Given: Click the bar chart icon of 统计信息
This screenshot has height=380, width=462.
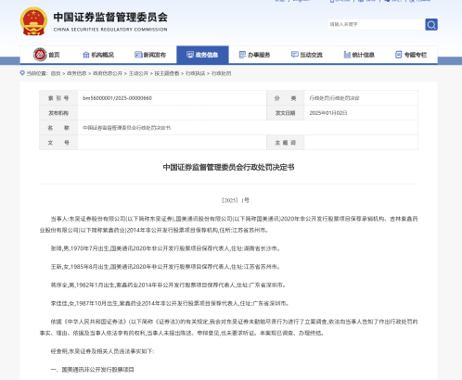Looking at the screenshot, I should pyautogui.click(x=347, y=55).
